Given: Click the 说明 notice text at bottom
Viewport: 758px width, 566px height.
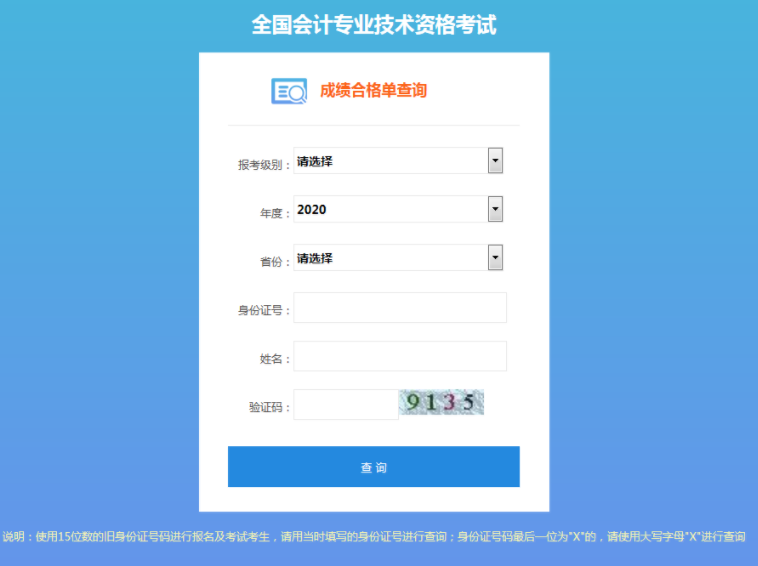Looking at the screenshot, I should [x=374, y=537].
